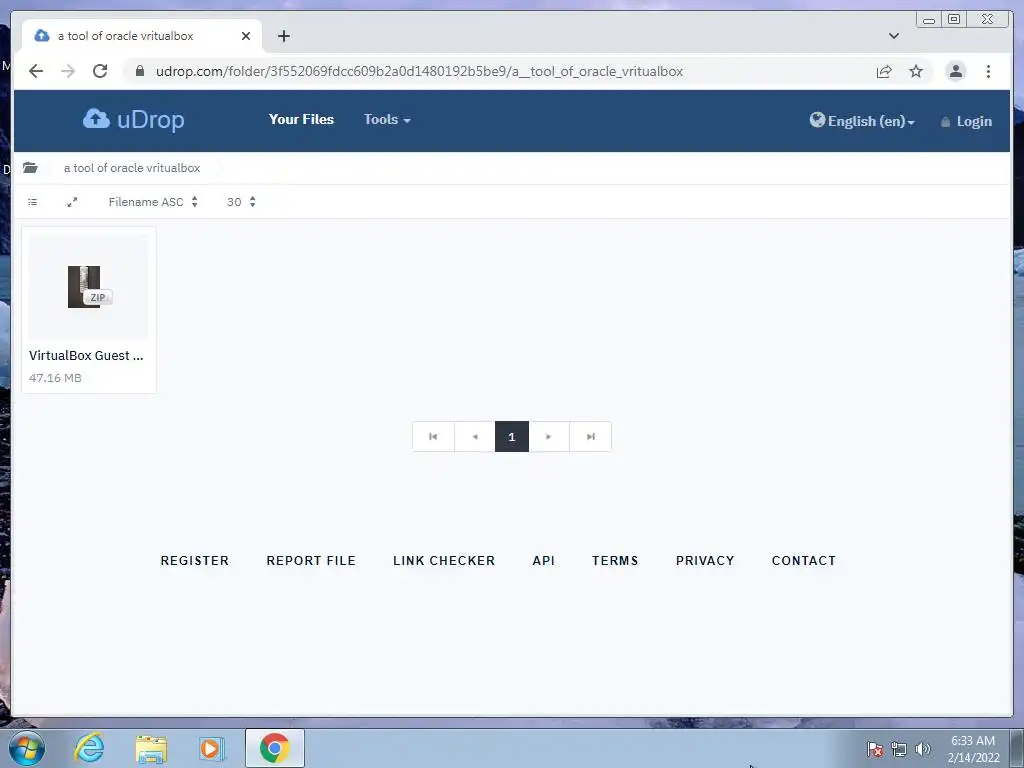Click the Login link
This screenshot has height=768, width=1024.
(x=967, y=121)
